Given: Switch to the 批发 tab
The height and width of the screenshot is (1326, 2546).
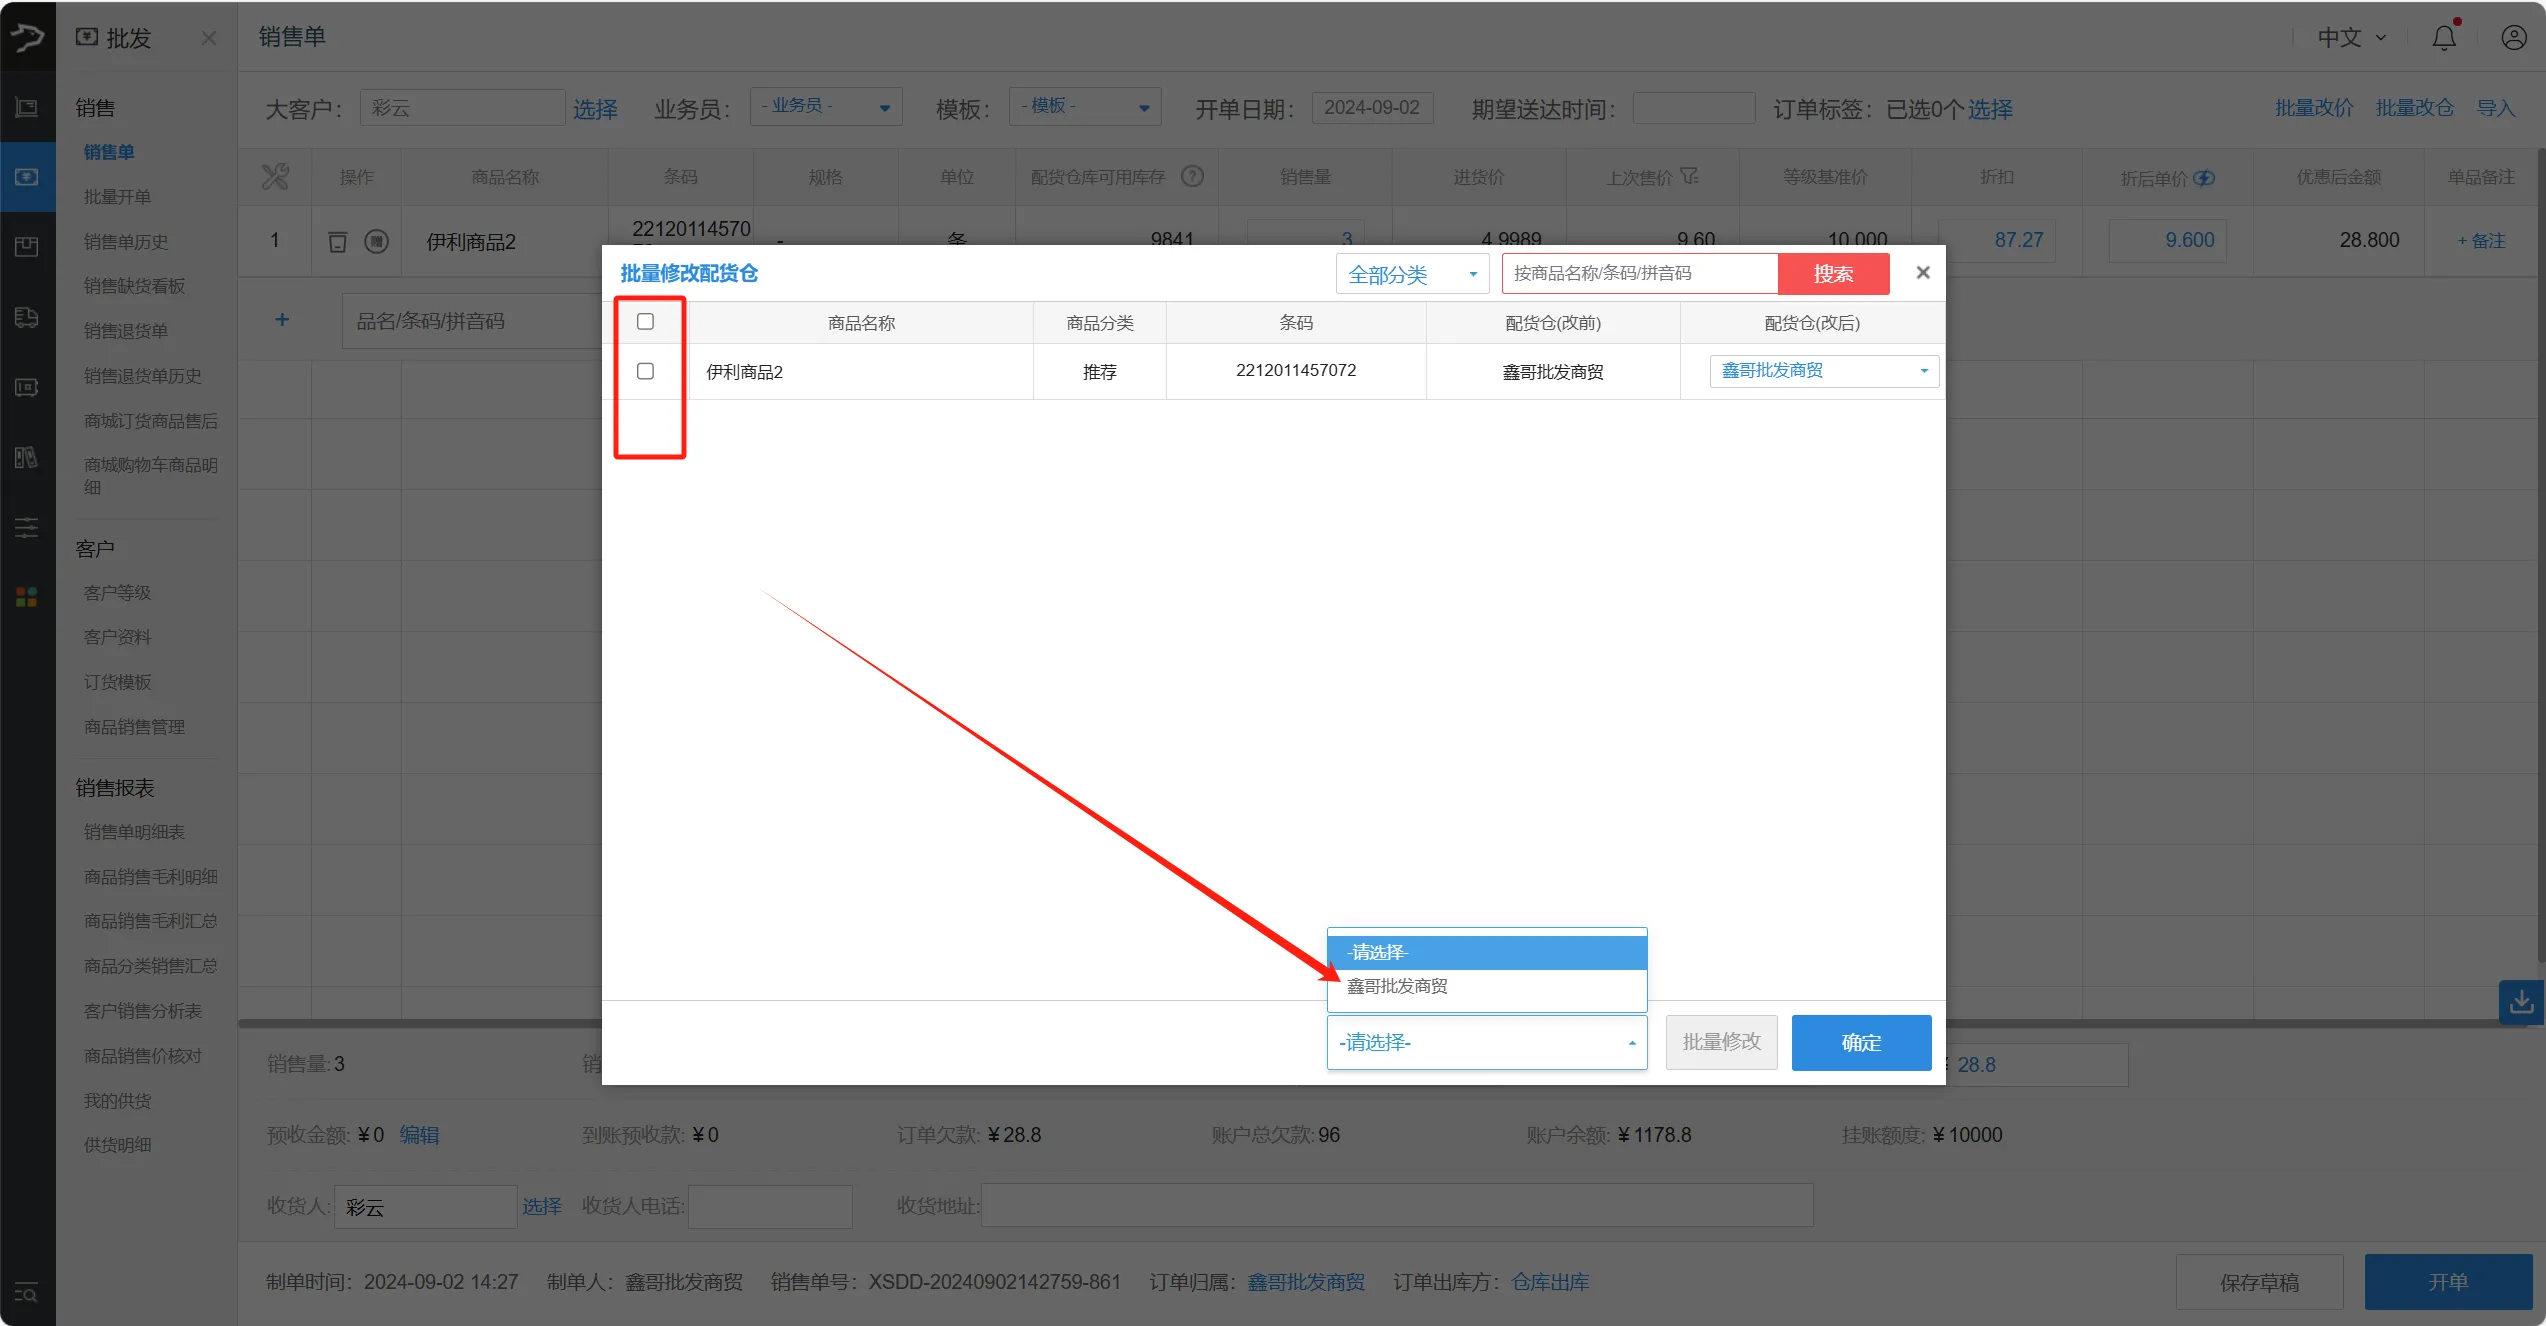Looking at the screenshot, I should click(x=126, y=37).
